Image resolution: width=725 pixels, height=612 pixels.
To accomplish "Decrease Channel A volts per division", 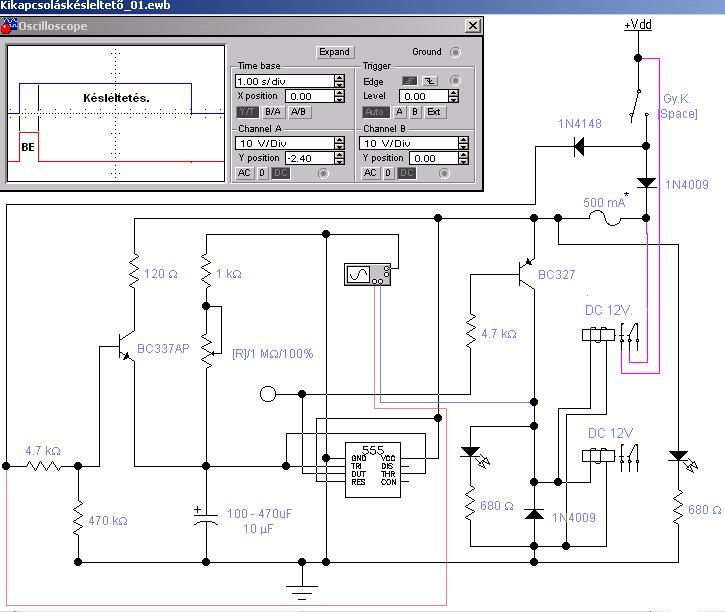I will coord(339,147).
